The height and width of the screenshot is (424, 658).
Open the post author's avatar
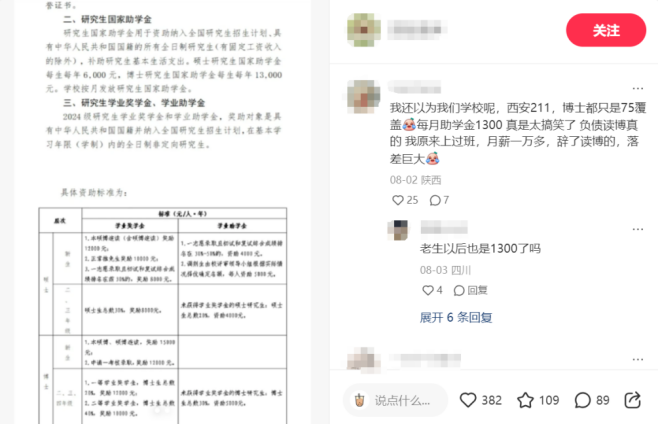coord(364,30)
